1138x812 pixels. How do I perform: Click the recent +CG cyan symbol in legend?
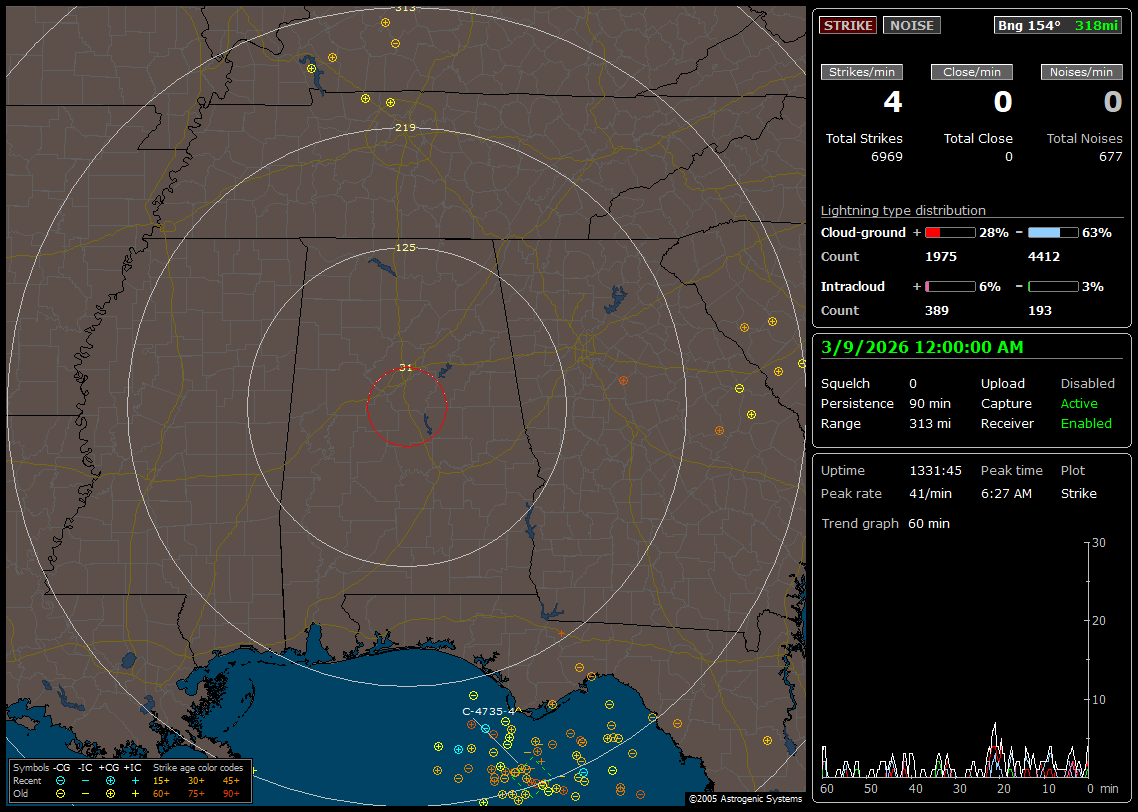[110, 780]
